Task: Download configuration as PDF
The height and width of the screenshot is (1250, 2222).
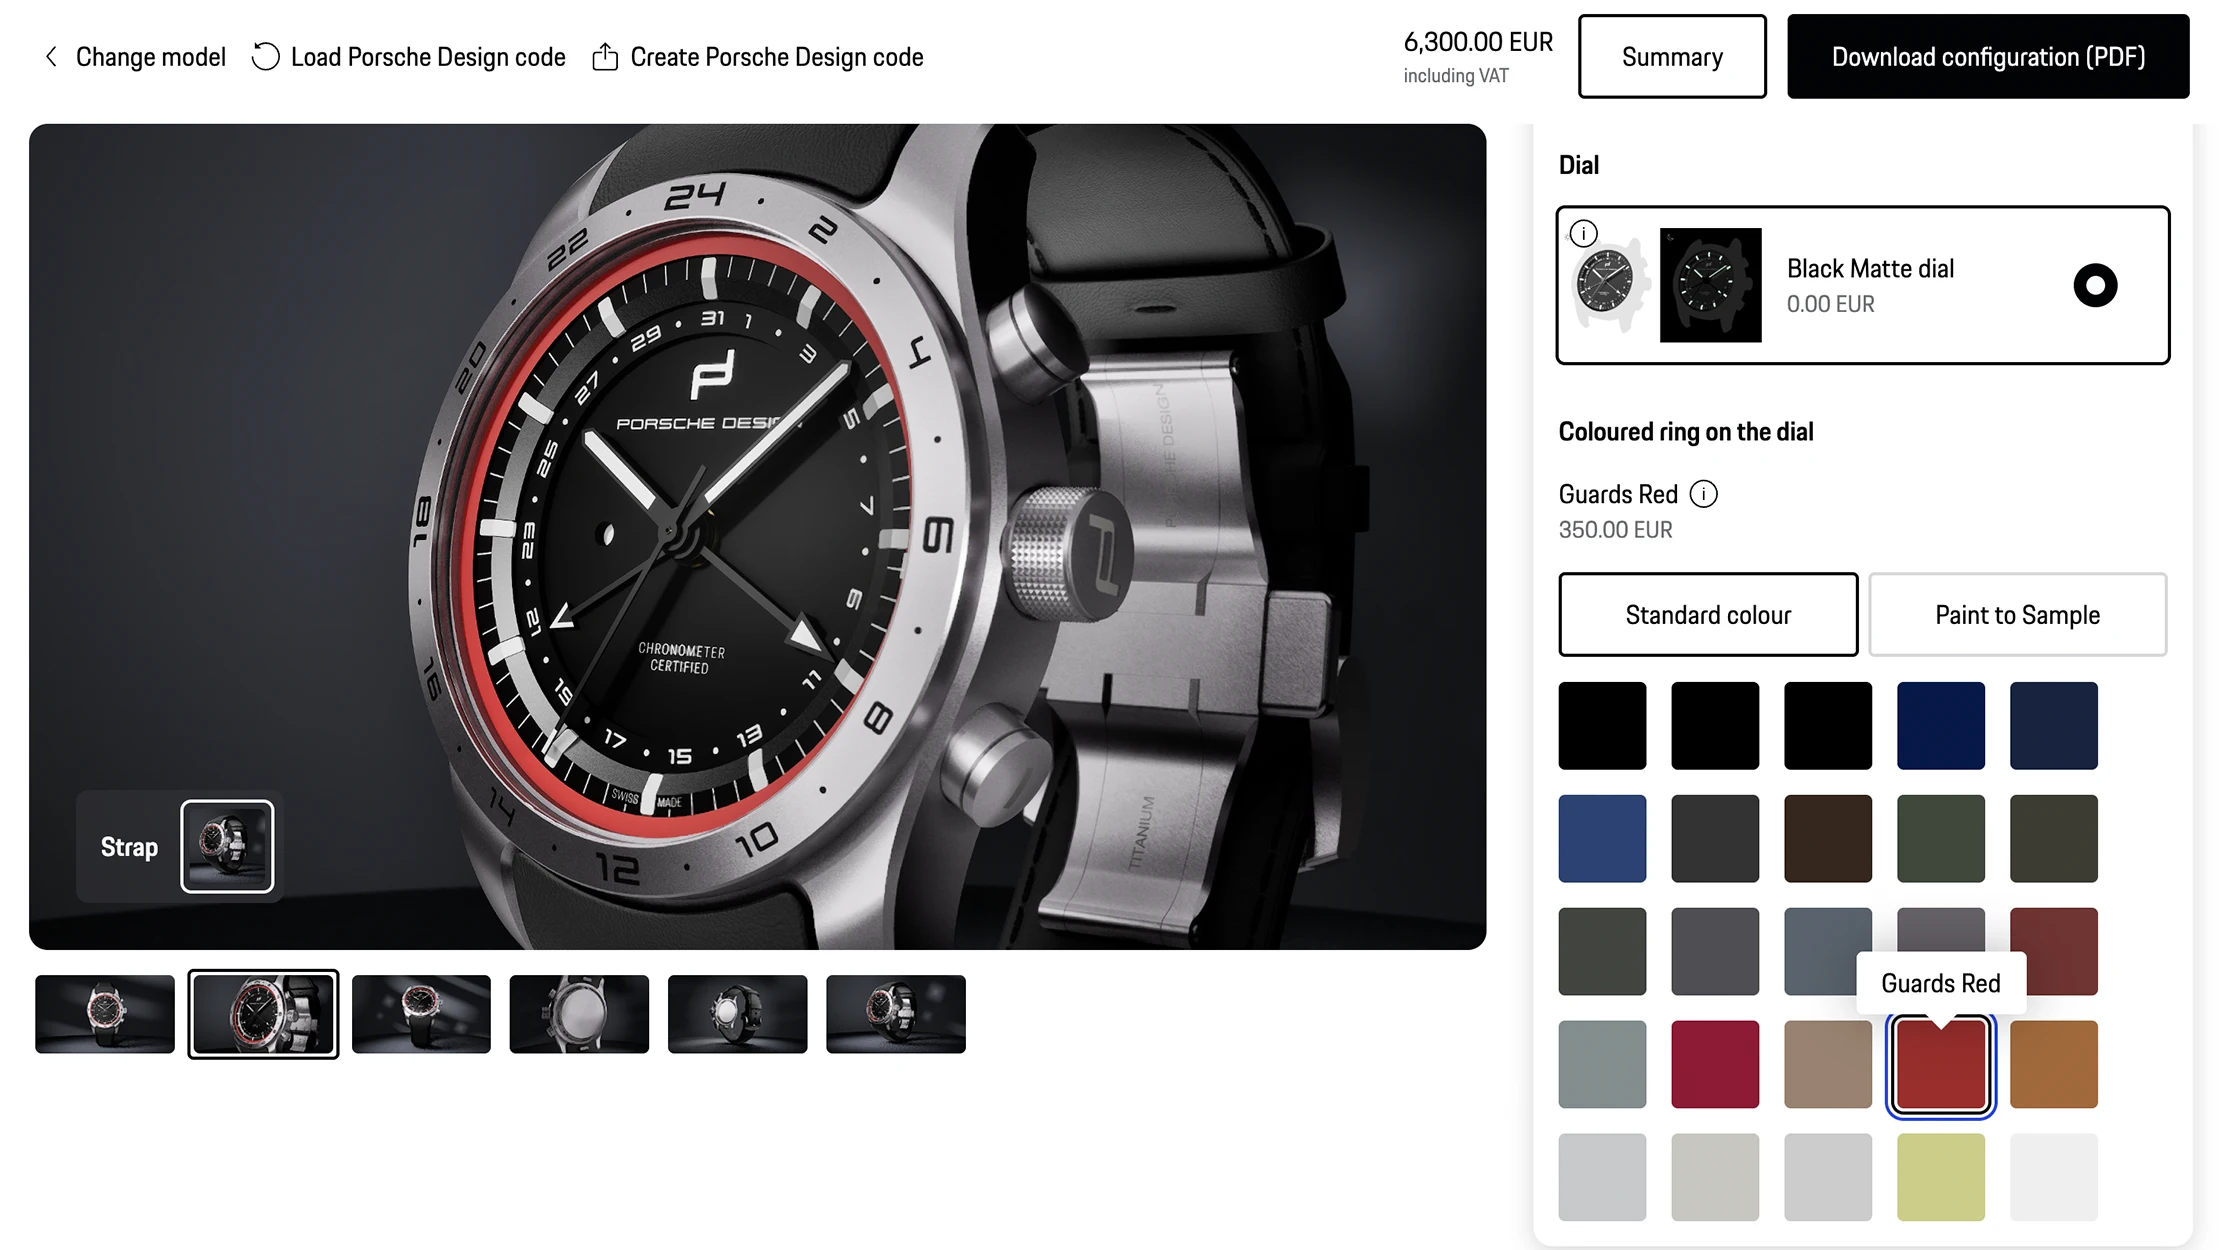Action: 1987,57
